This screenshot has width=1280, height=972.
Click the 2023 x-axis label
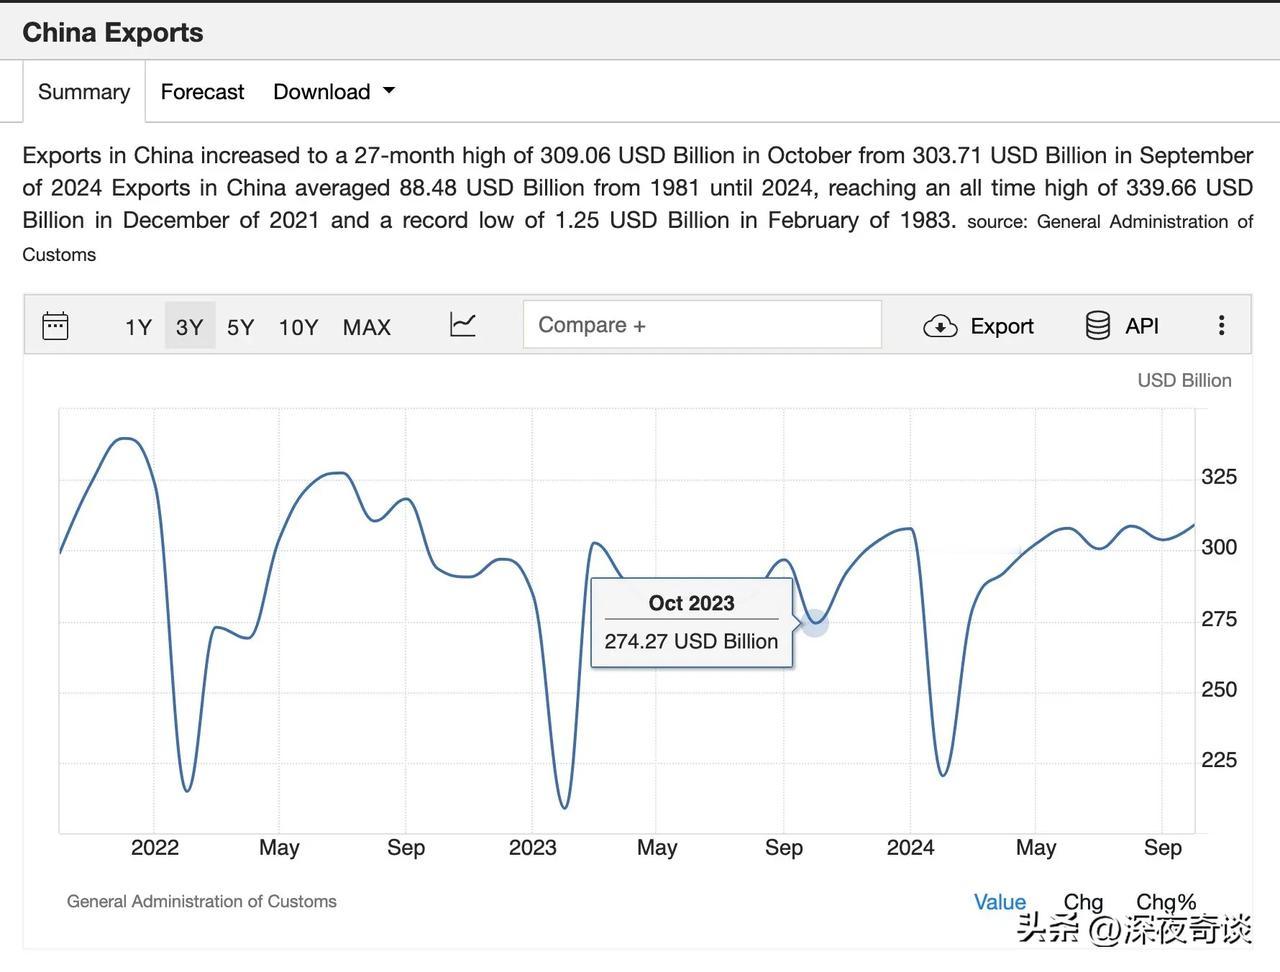point(532,848)
